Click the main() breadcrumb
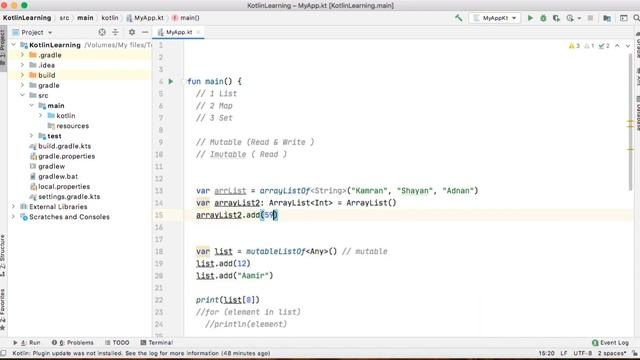 (x=186, y=18)
